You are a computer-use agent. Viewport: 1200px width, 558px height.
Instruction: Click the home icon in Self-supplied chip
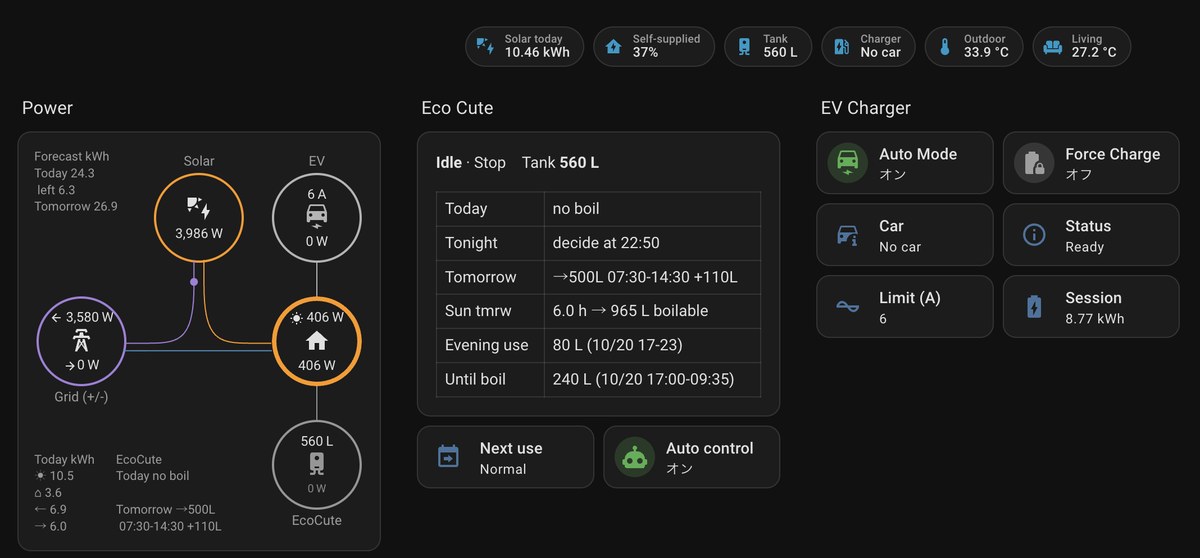click(x=613, y=46)
